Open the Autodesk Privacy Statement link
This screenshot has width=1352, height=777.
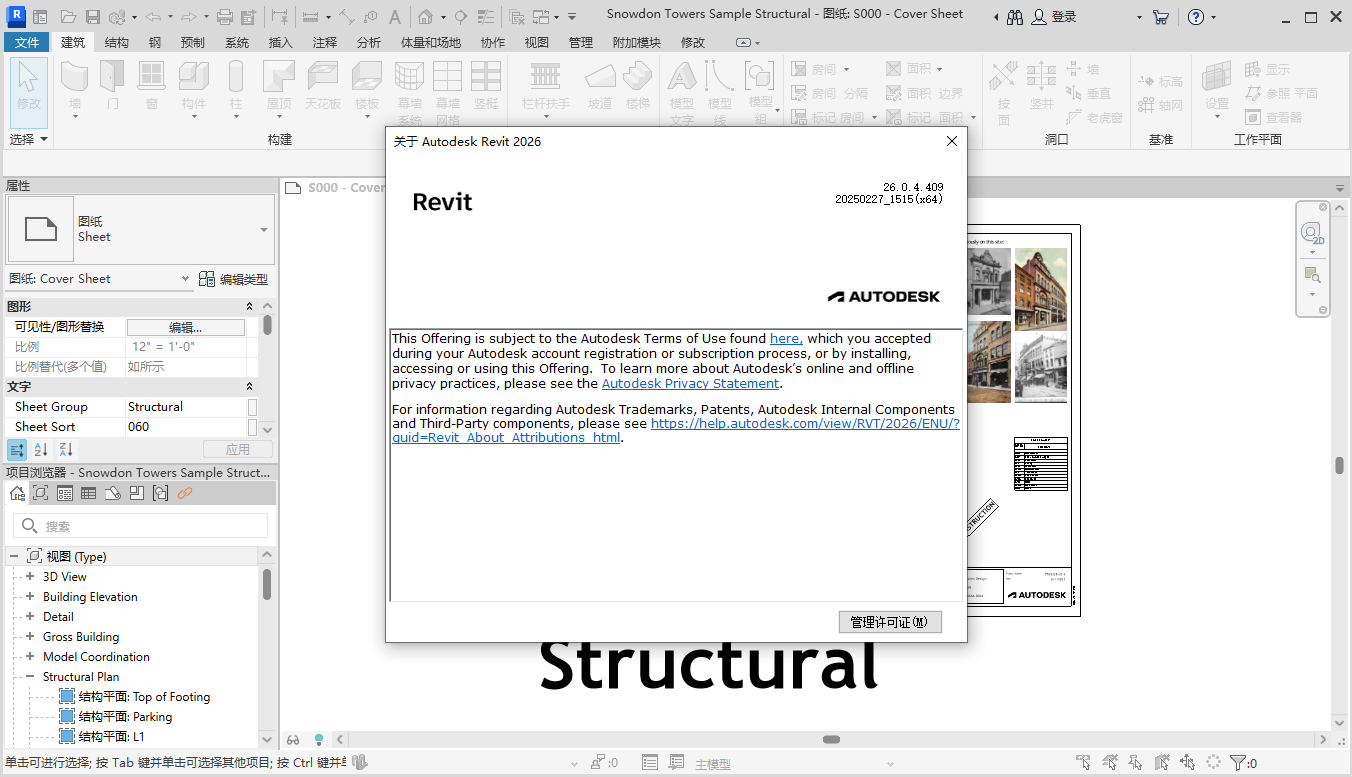[x=690, y=384]
